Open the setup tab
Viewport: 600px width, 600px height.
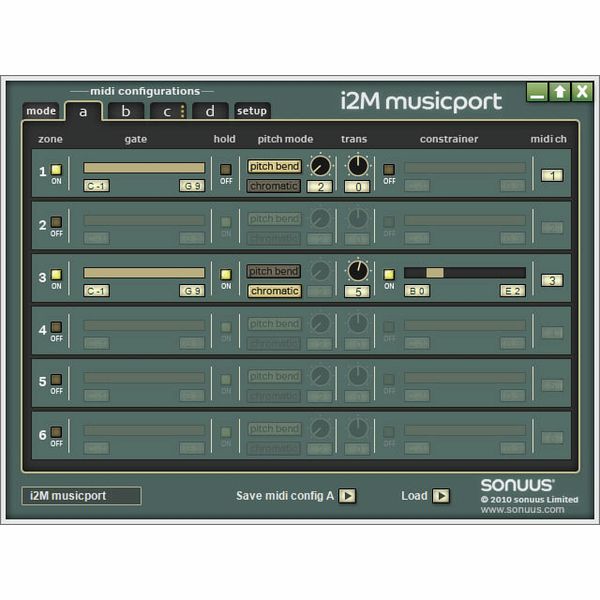point(252,111)
